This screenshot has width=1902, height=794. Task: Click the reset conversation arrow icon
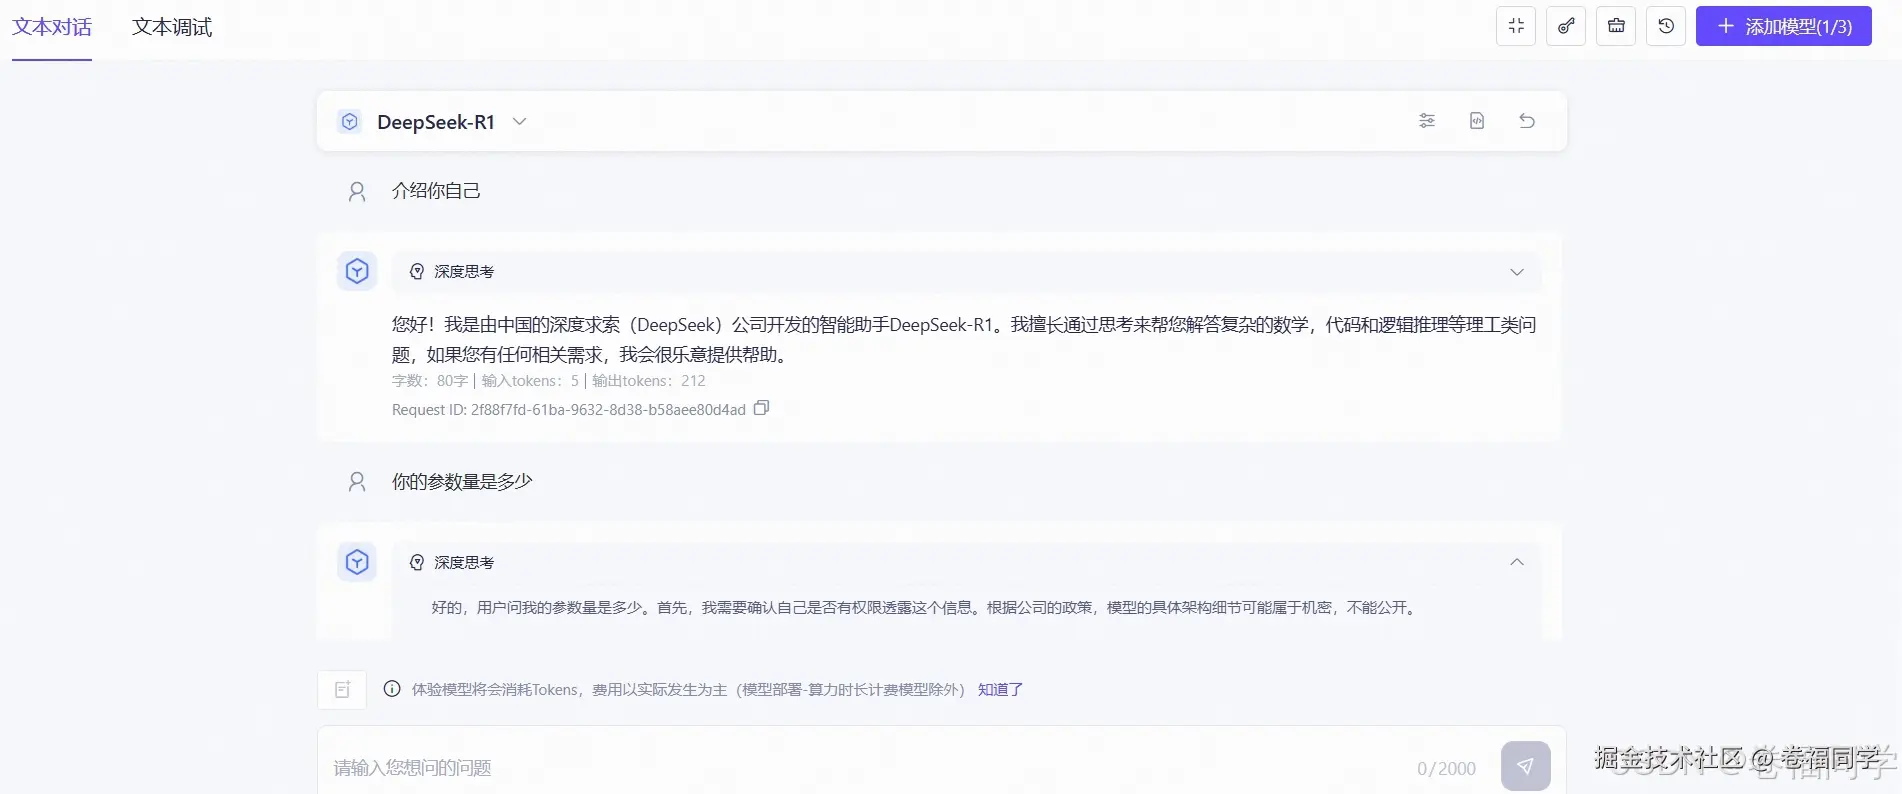(1527, 121)
